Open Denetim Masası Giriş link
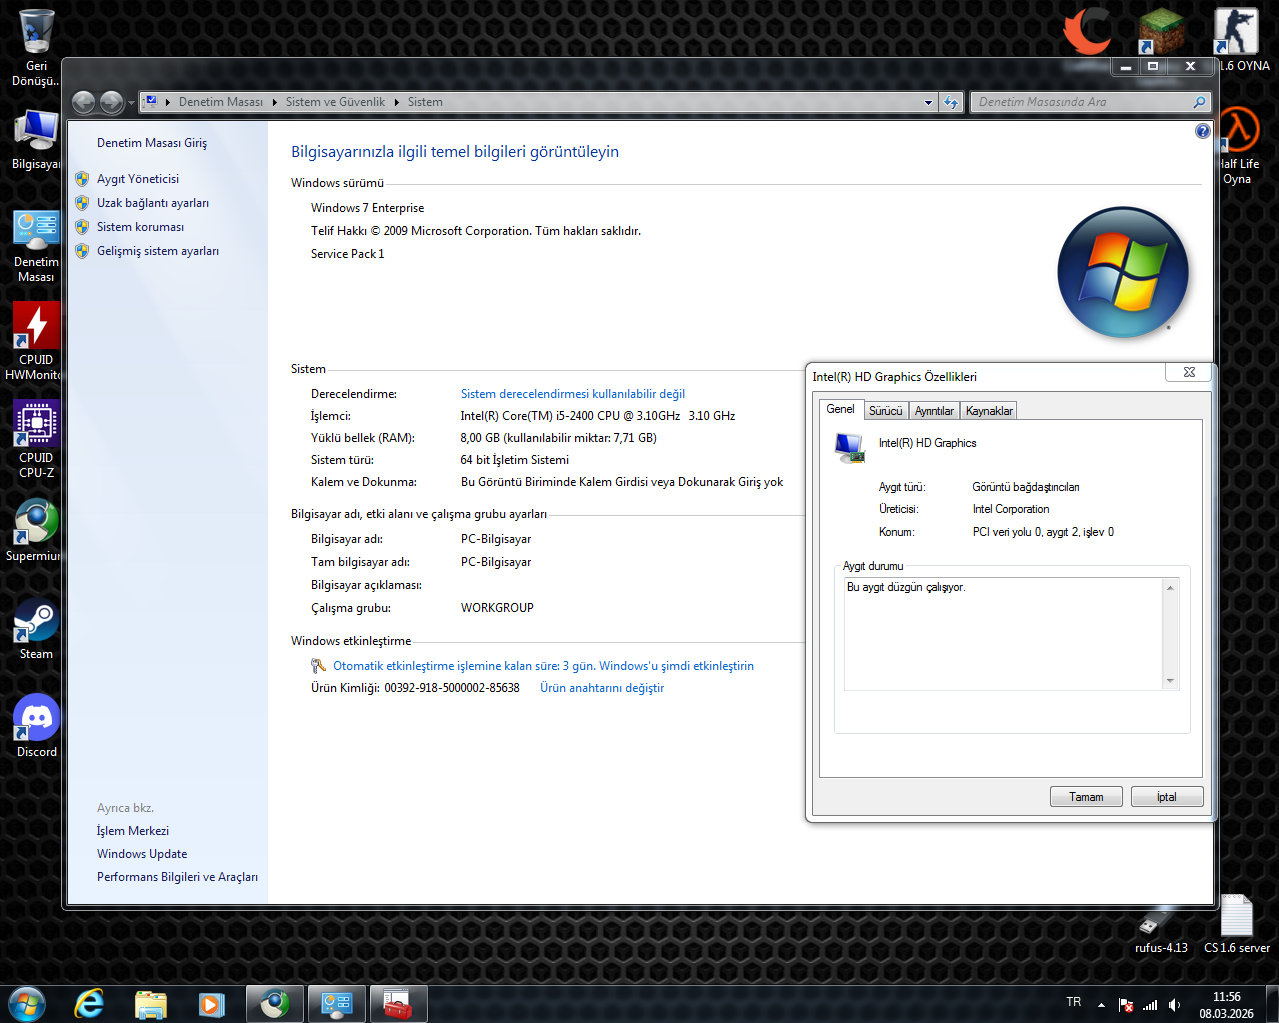 point(152,143)
